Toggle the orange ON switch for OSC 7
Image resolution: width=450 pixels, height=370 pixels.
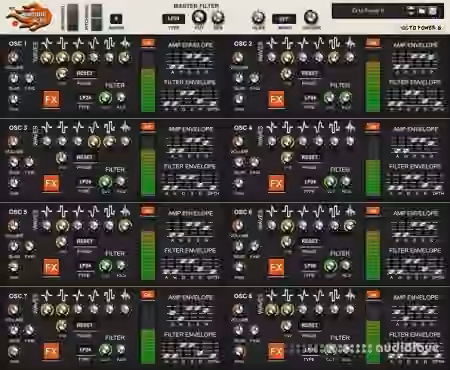[148, 295]
